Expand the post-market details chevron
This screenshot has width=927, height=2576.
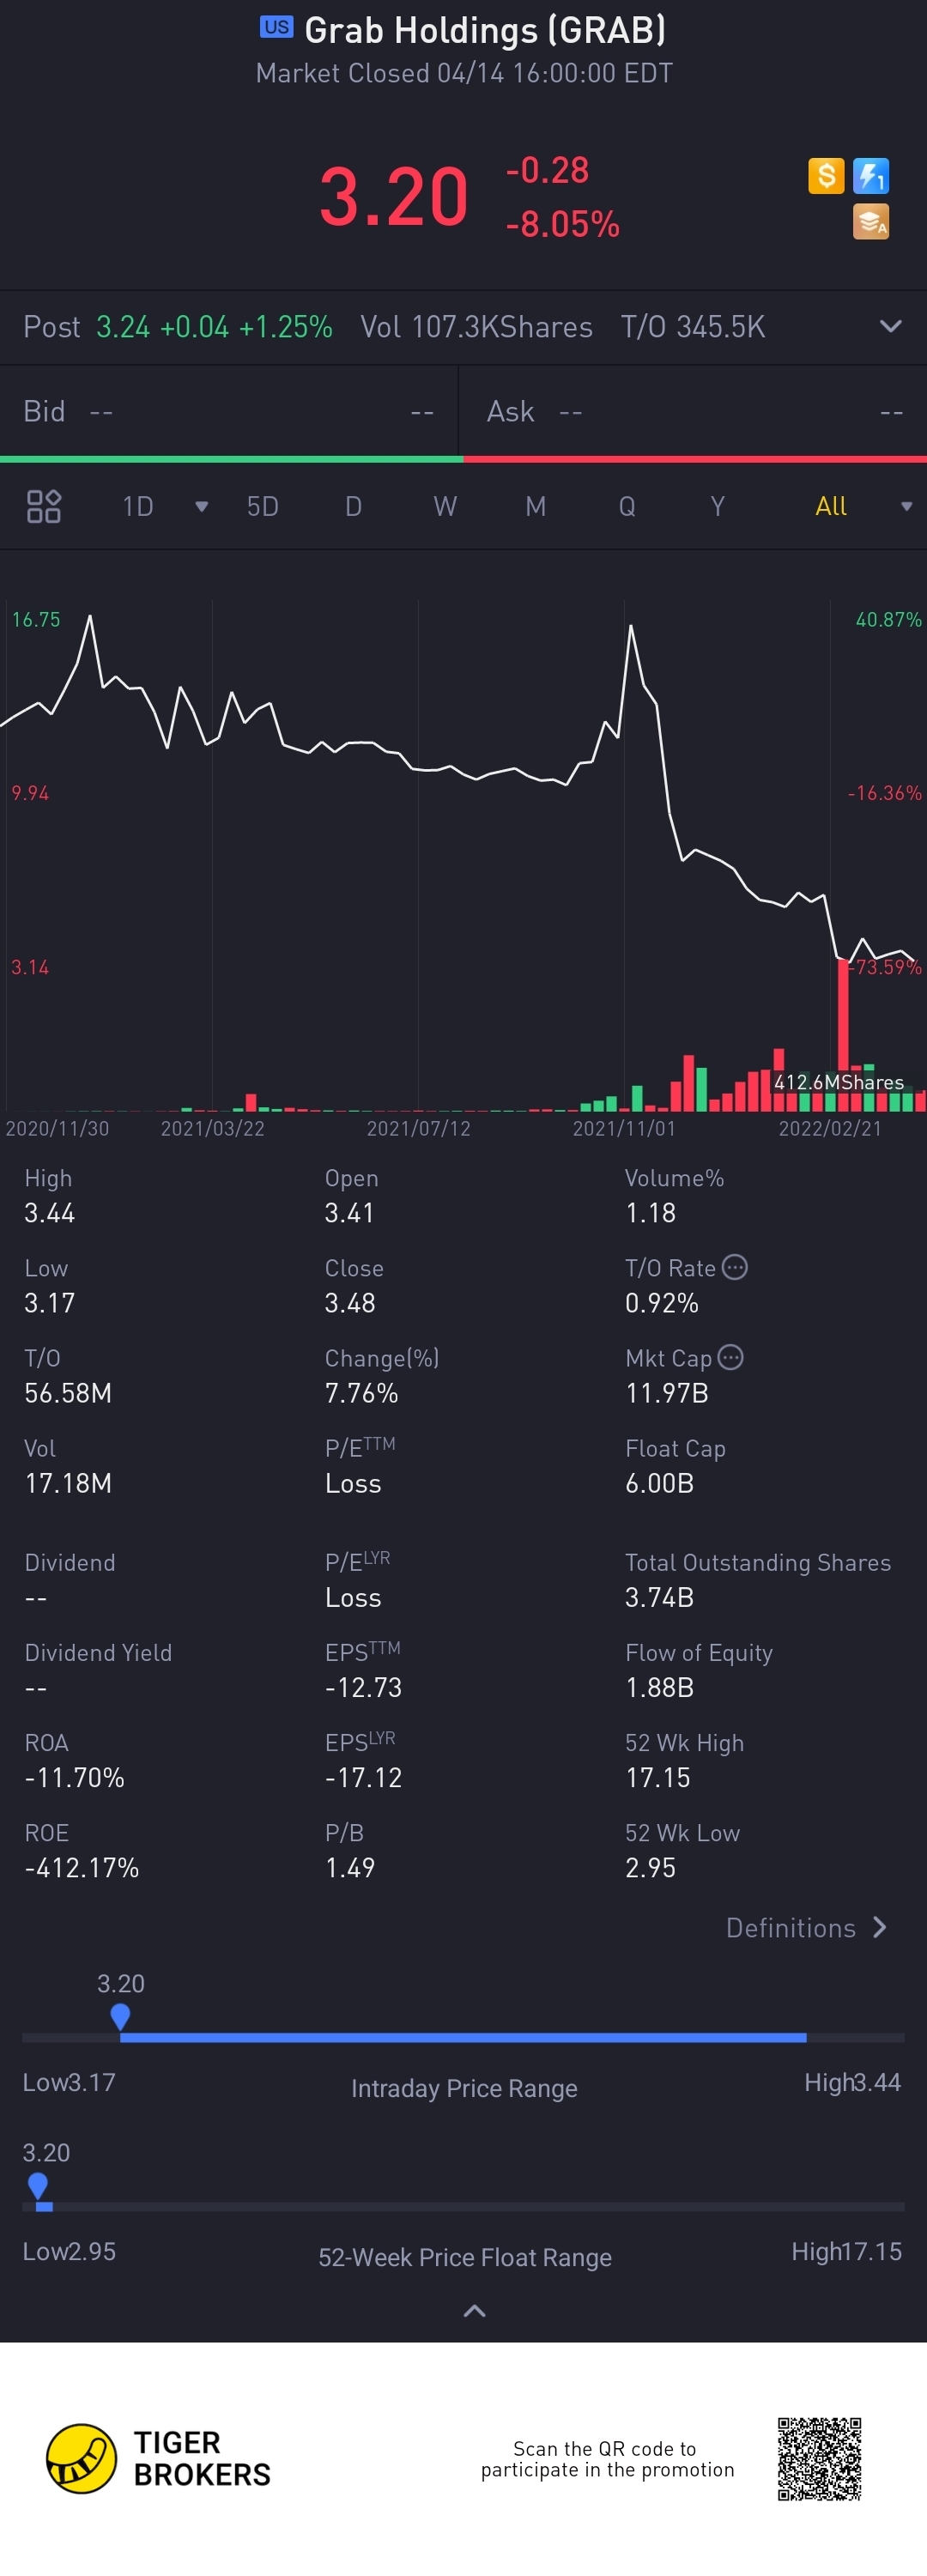pyautogui.click(x=890, y=326)
